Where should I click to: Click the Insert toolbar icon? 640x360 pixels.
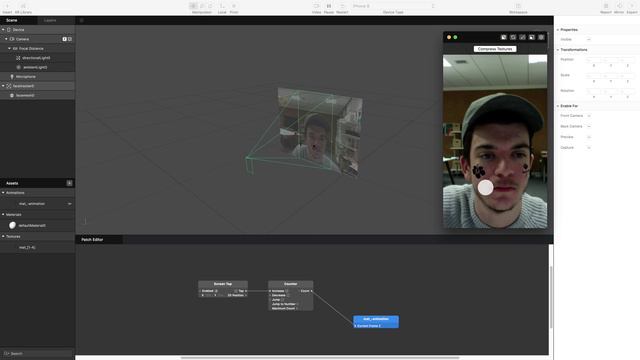pos(7,6)
